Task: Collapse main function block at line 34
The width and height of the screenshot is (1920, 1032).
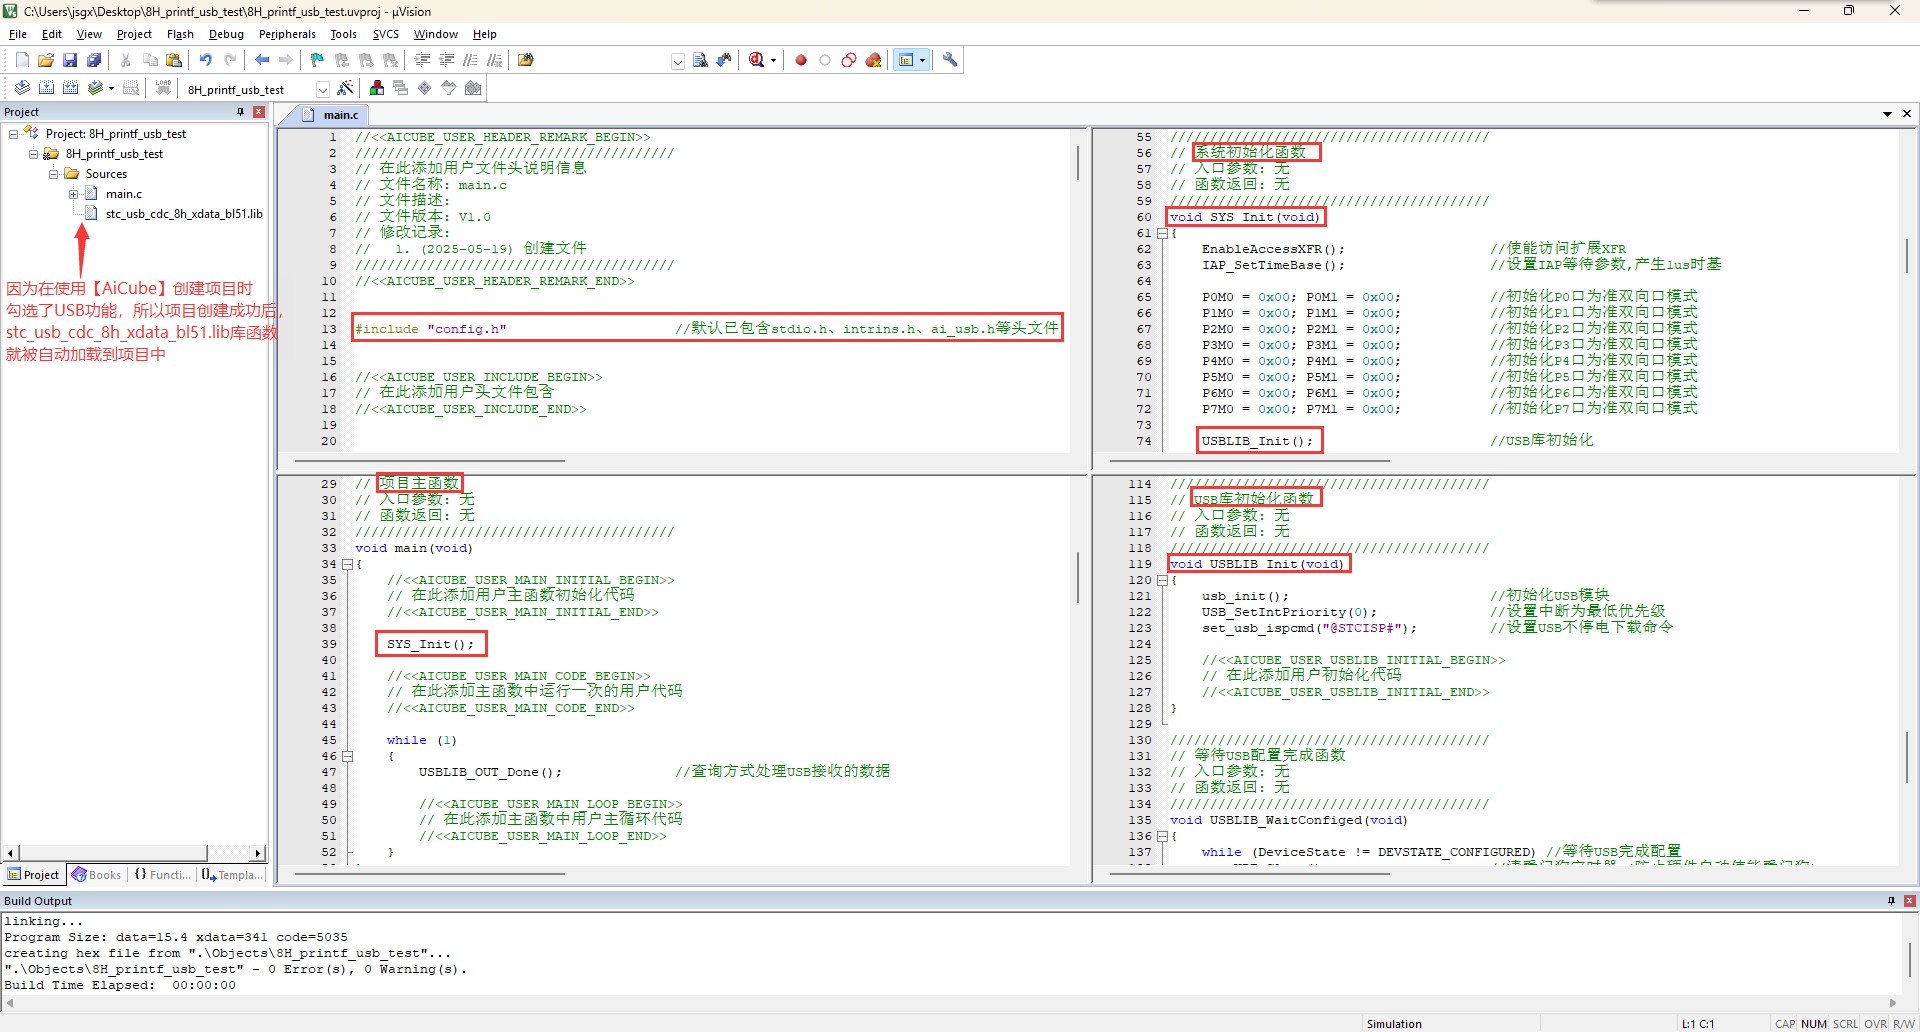Action: 348,564
